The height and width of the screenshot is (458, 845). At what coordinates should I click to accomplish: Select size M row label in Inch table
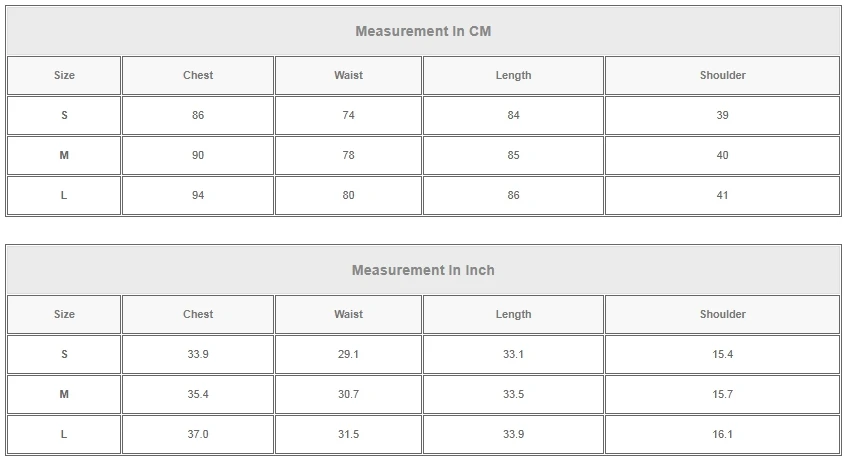(64, 394)
